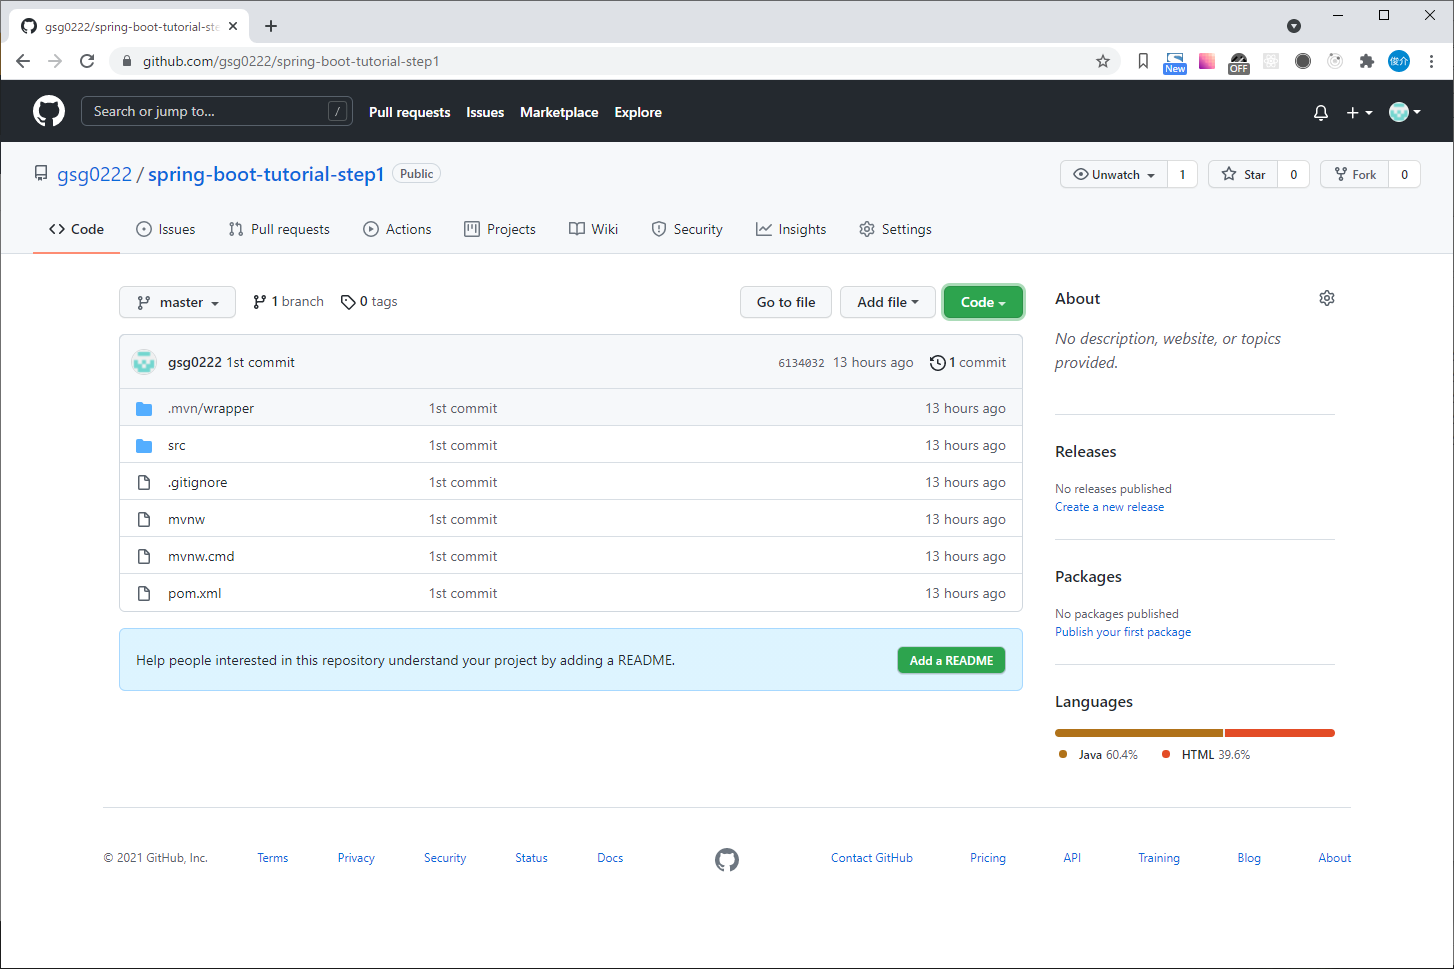Switch to the Issues tab
1454x969 pixels.
pyautogui.click(x=165, y=229)
